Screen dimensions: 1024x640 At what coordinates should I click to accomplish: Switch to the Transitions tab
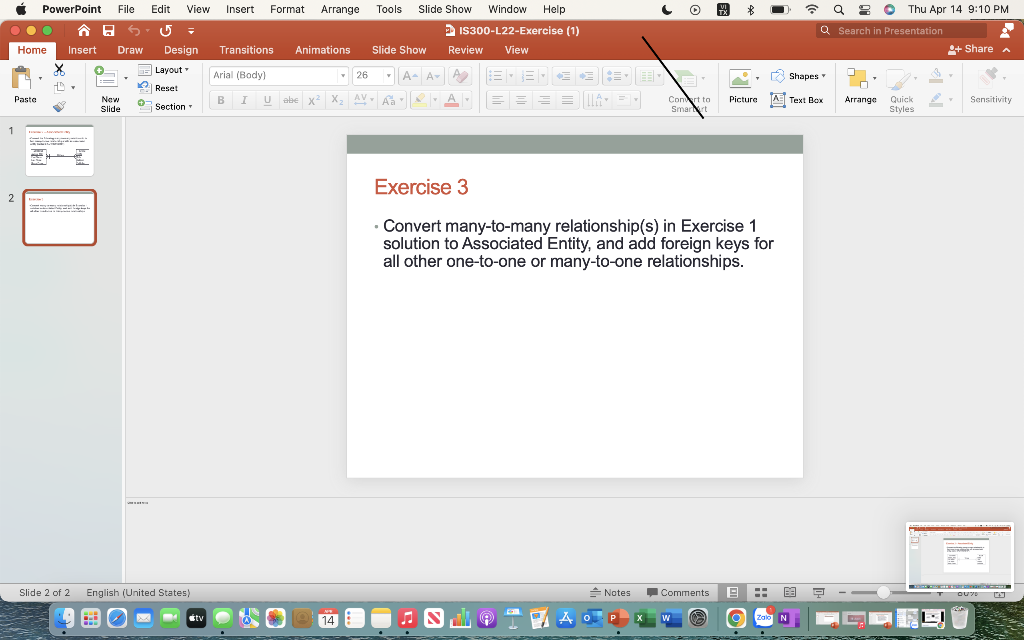(x=246, y=49)
